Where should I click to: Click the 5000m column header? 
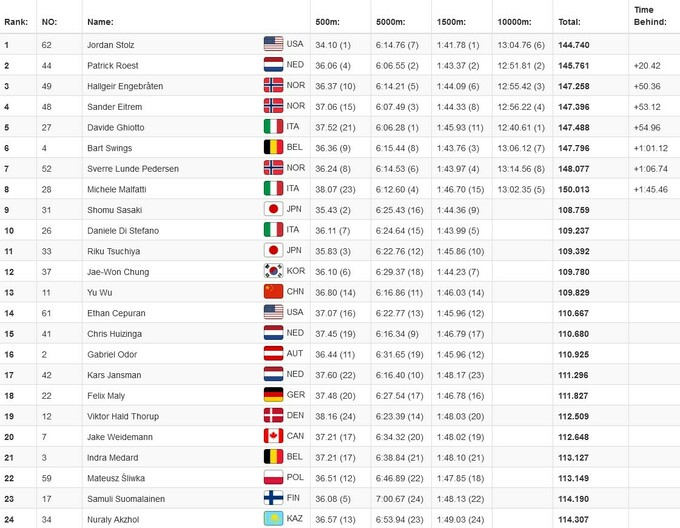tap(393, 21)
